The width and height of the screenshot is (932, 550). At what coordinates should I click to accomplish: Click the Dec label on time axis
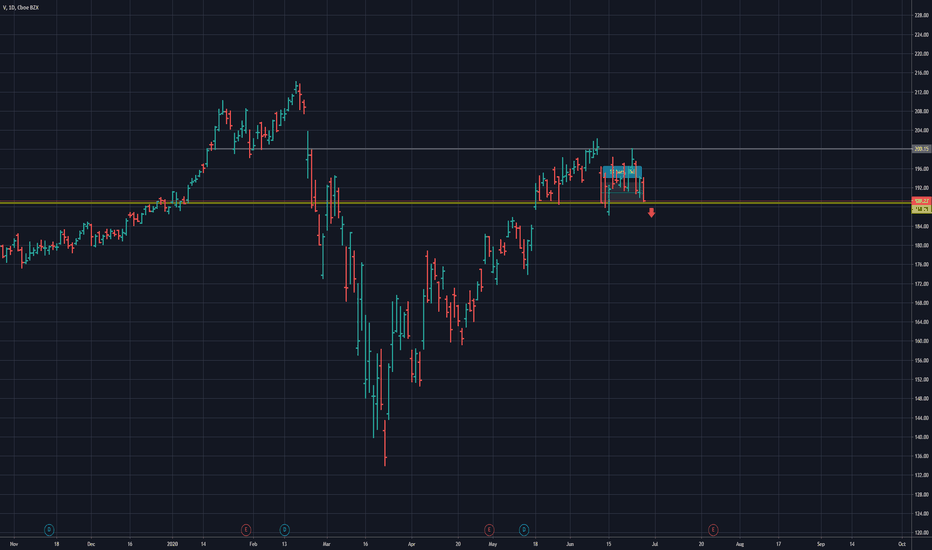91,544
